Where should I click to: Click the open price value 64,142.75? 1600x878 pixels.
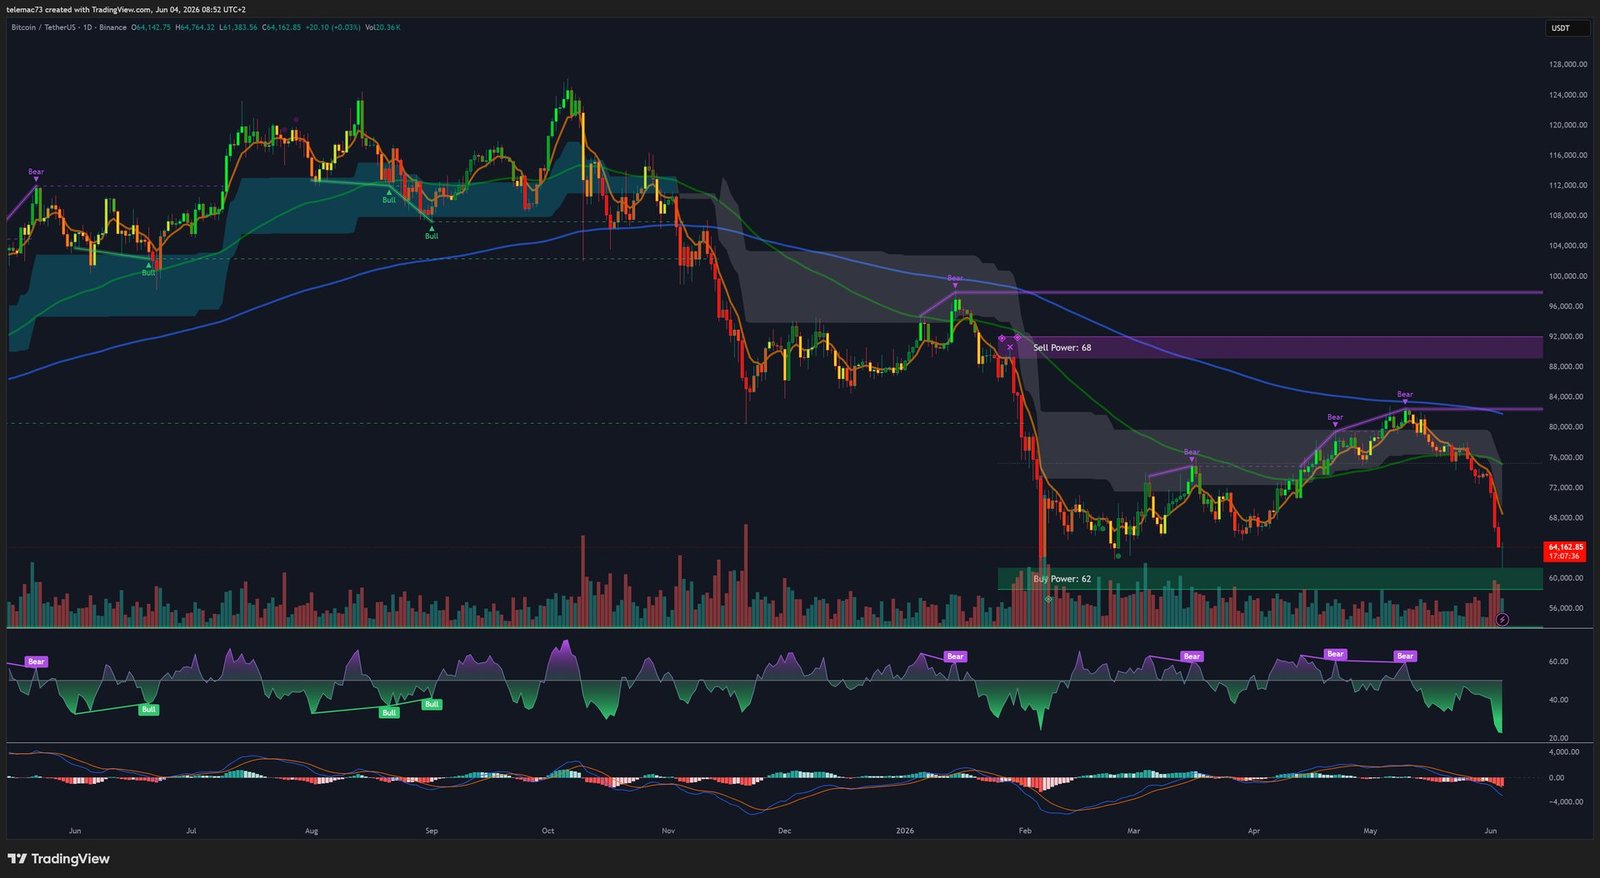(151, 27)
